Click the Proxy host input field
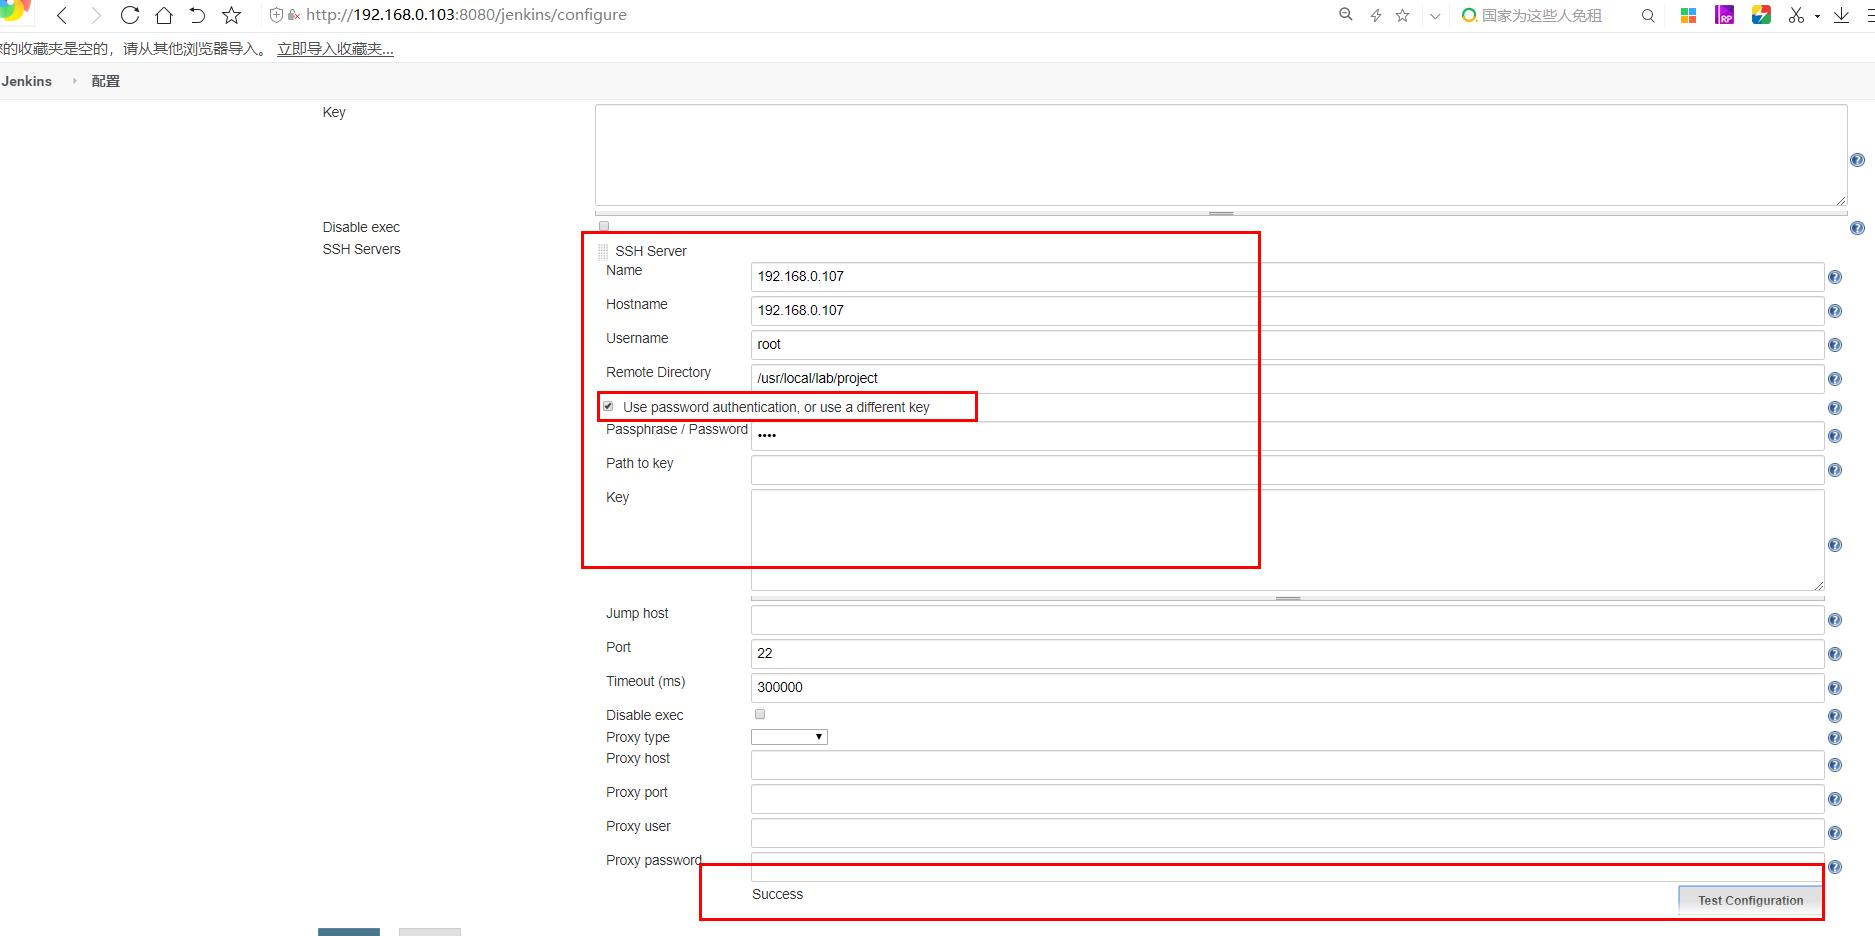1875x936 pixels. pos(1287,765)
